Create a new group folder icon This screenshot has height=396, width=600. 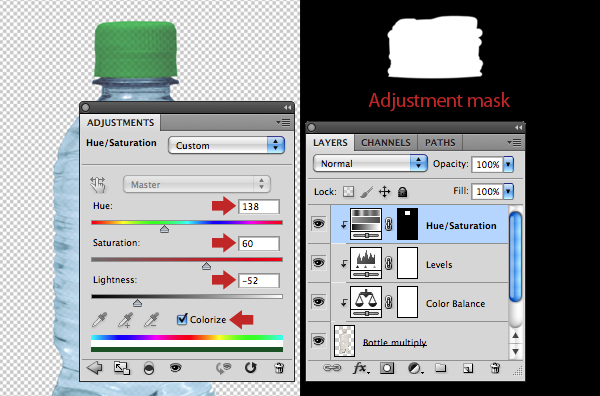click(x=441, y=368)
